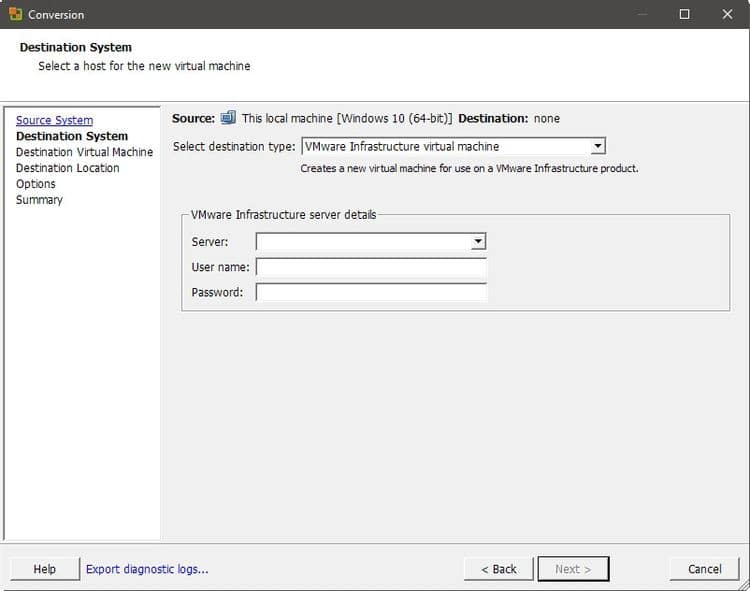Click the Password input field
This screenshot has height=591, width=750.
[x=371, y=292]
